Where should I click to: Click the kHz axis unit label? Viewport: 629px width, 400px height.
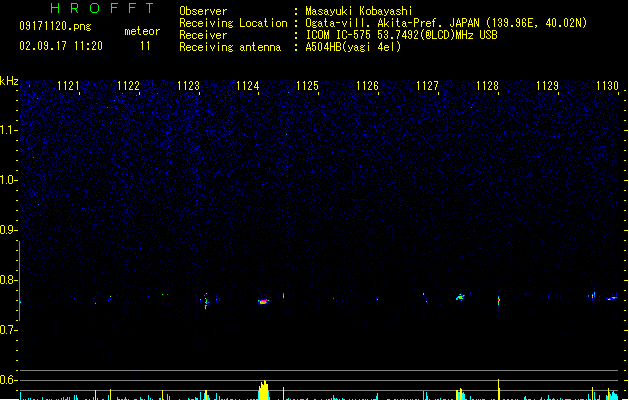[9, 81]
